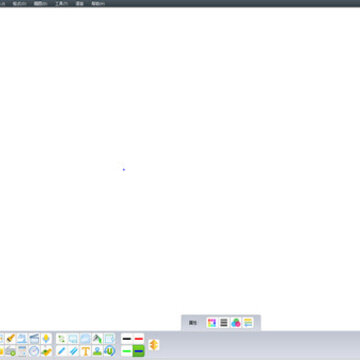Image resolution: width=360 pixels, height=360 pixels.
Task: Expand toolbar with orange up-down arrows
Action: point(154,345)
